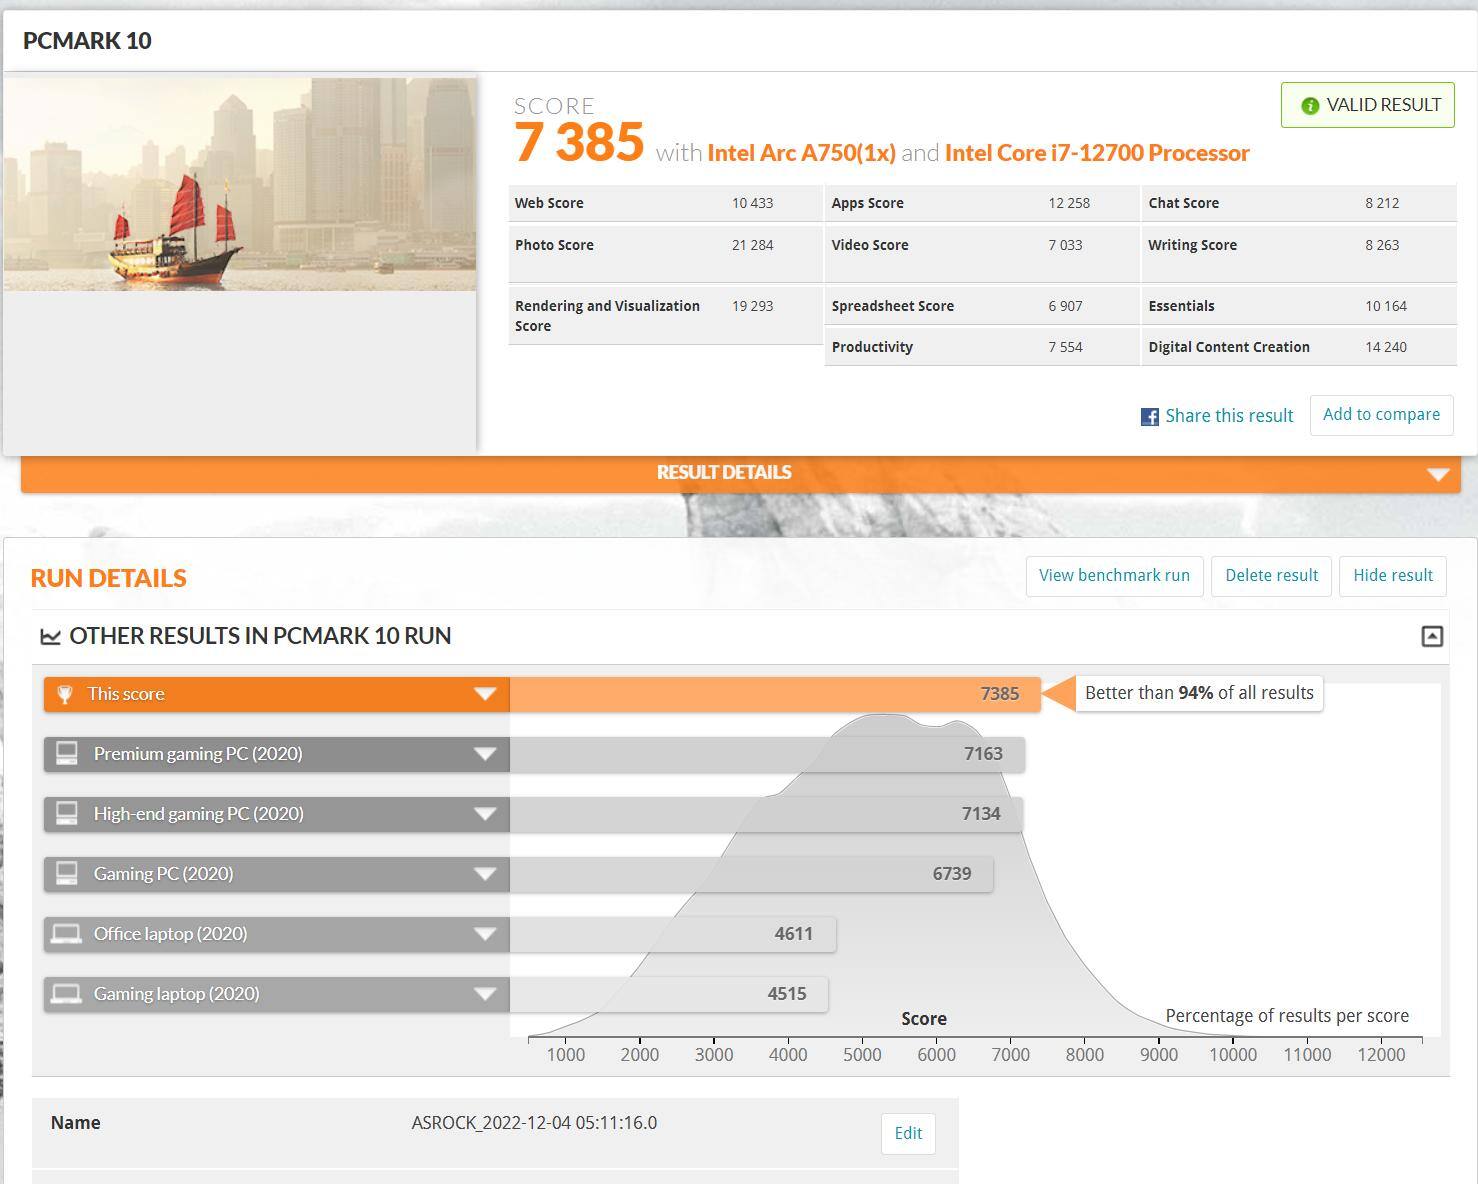The height and width of the screenshot is (1184, 1478).
Task: Expand the Result Details orange bar arrow
Action: (x=1438, y=474)
